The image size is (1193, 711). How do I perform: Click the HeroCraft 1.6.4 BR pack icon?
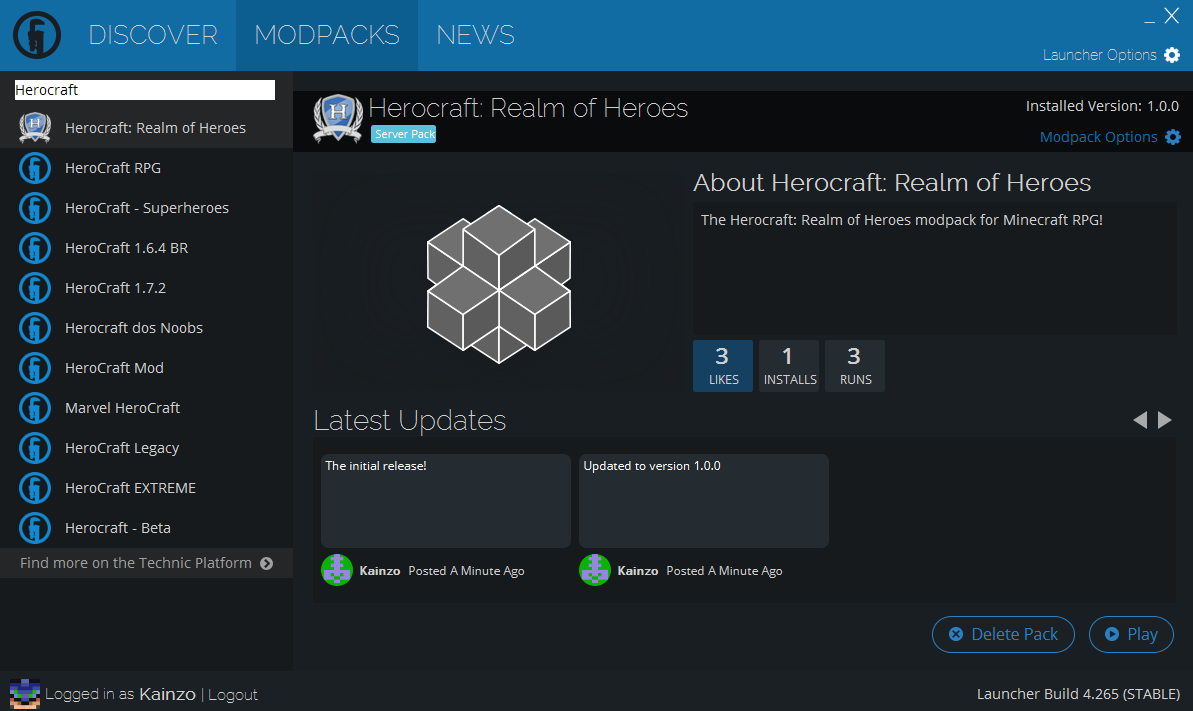(35, 248)
